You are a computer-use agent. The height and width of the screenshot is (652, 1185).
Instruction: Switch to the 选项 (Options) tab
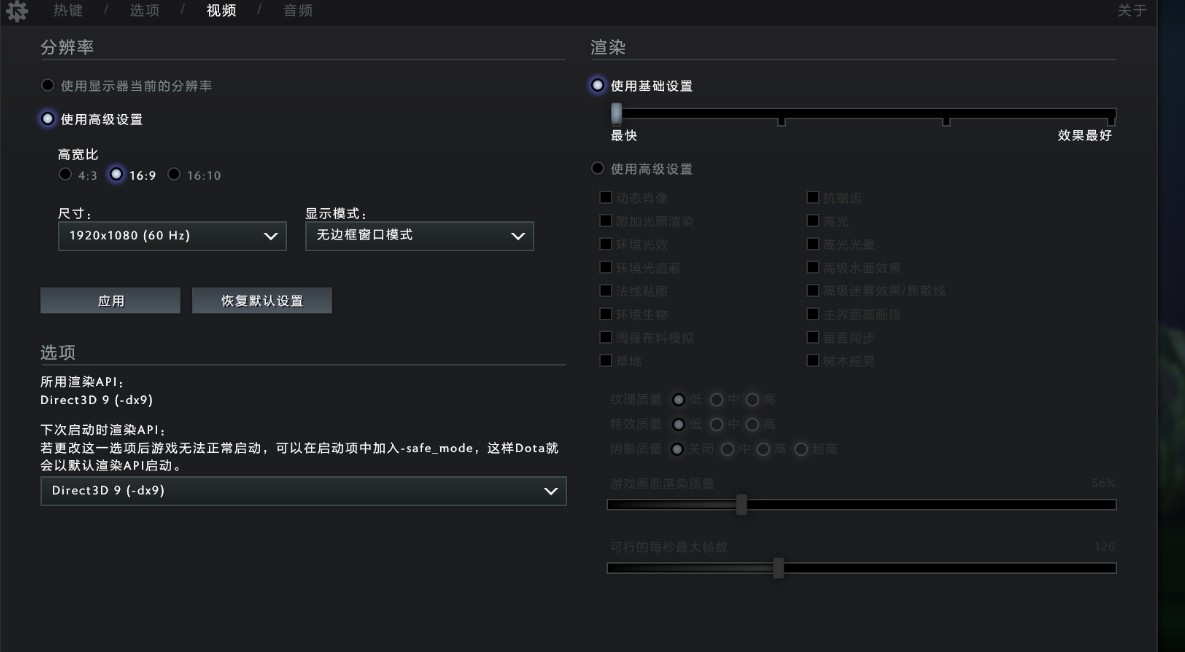(144, 11)
